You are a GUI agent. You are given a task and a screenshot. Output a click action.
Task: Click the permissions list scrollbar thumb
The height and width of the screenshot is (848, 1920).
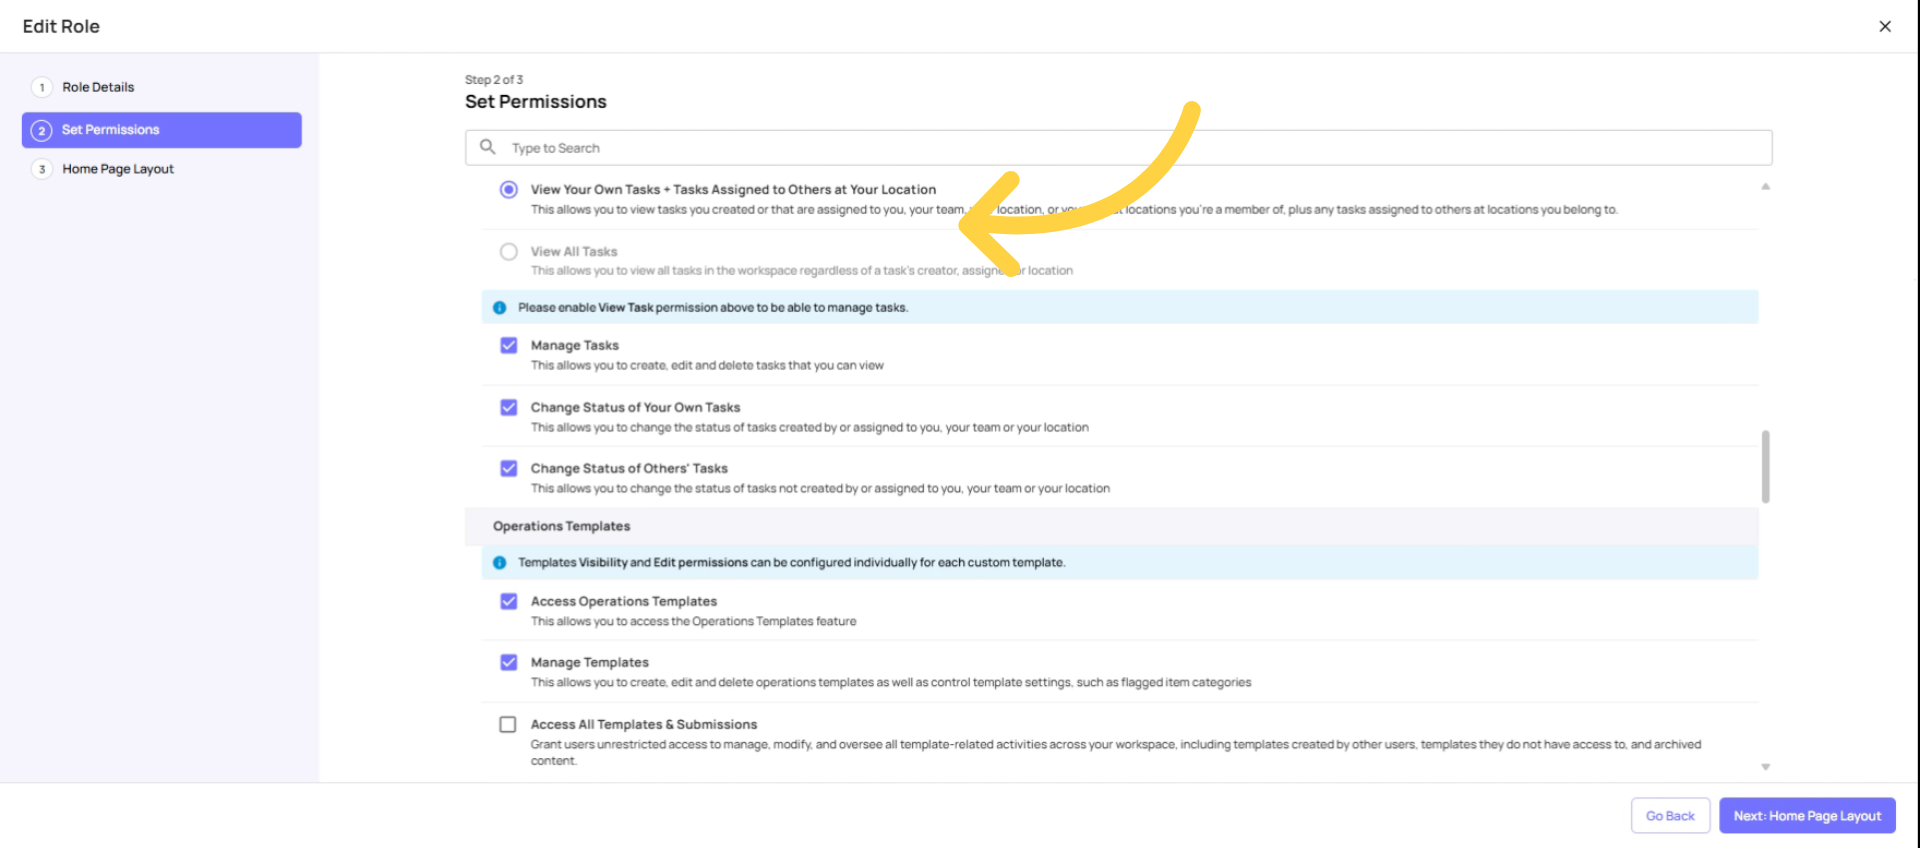coord(1766,467)
